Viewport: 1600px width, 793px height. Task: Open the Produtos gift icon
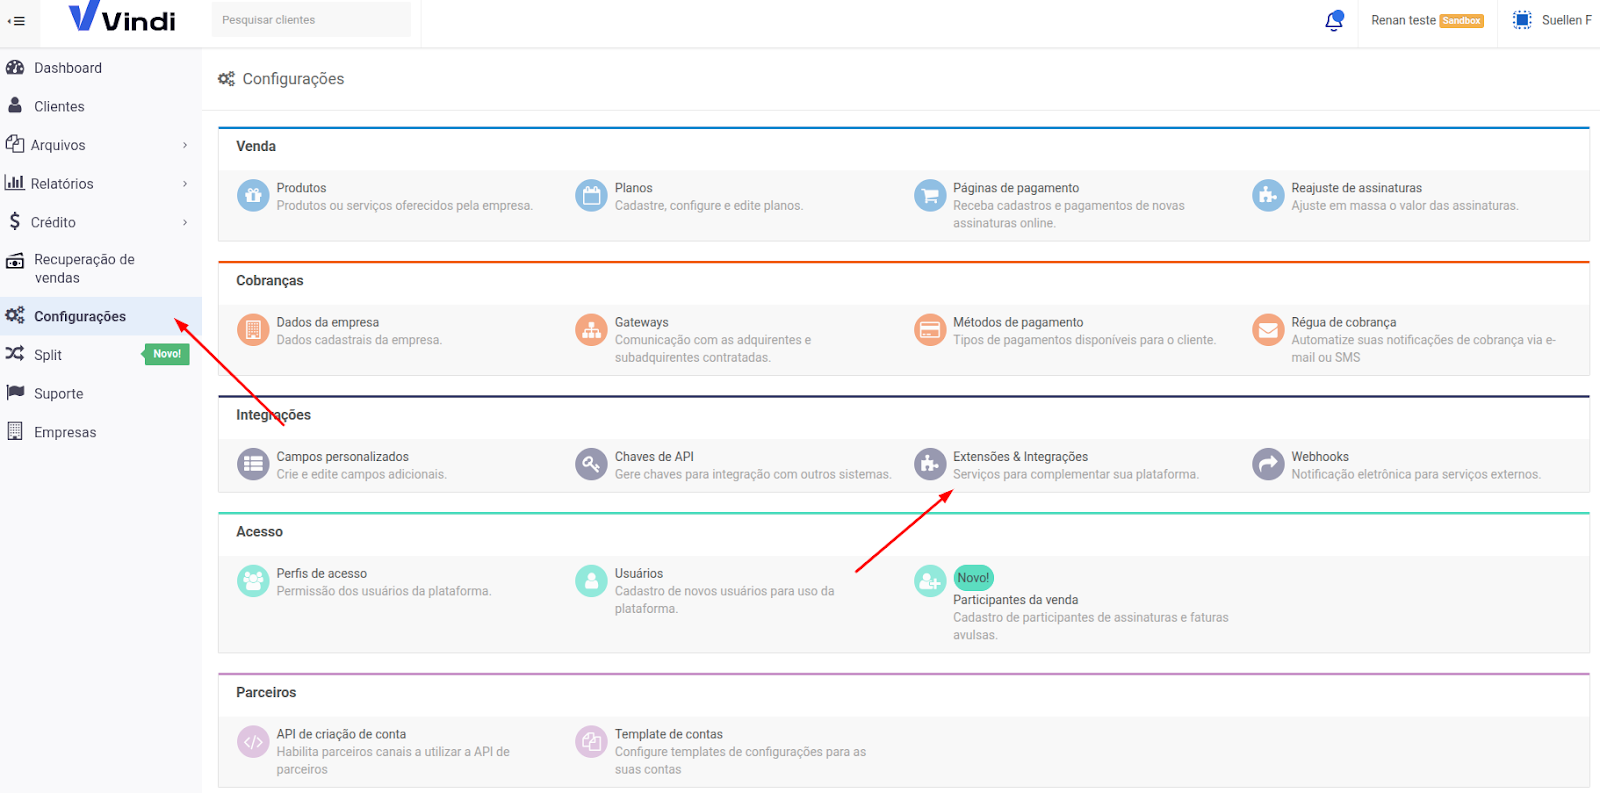point(253,195)
